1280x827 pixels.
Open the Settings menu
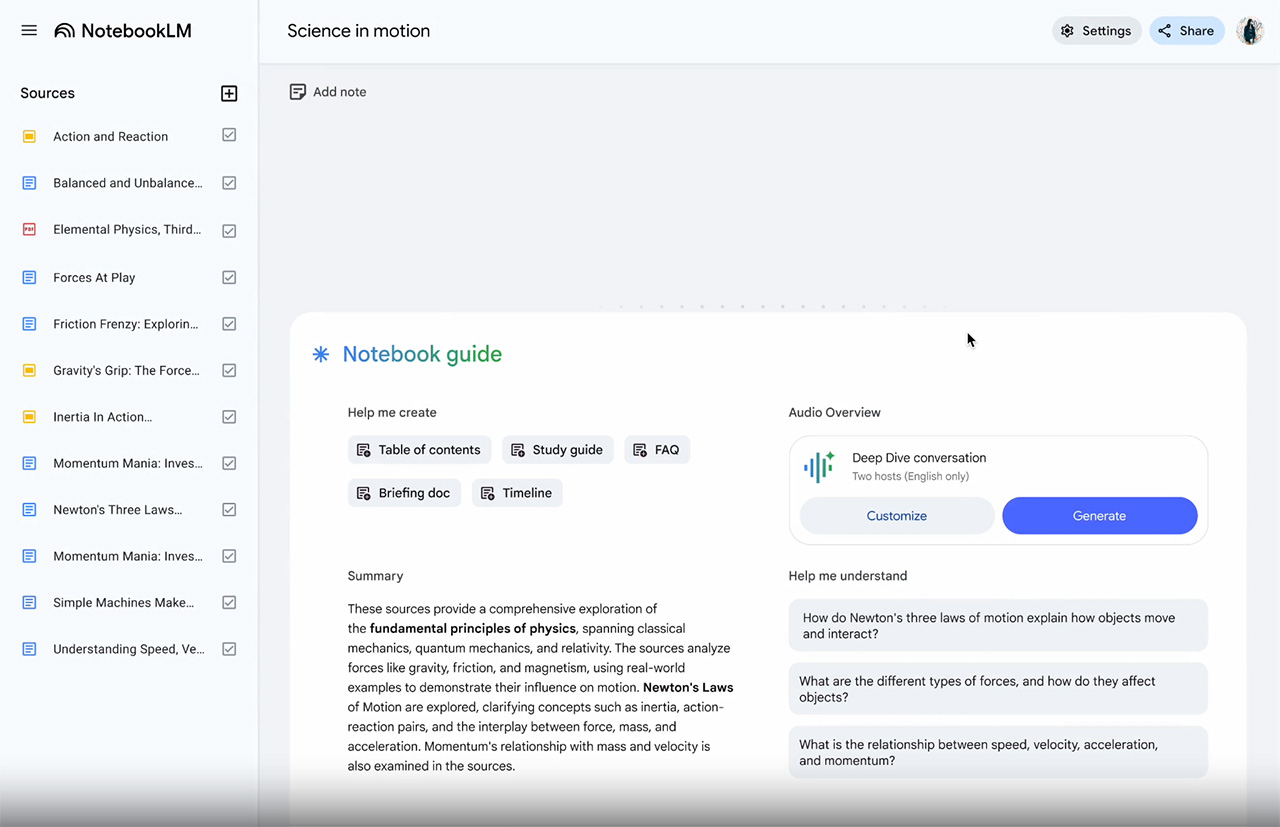point(1096,31)
